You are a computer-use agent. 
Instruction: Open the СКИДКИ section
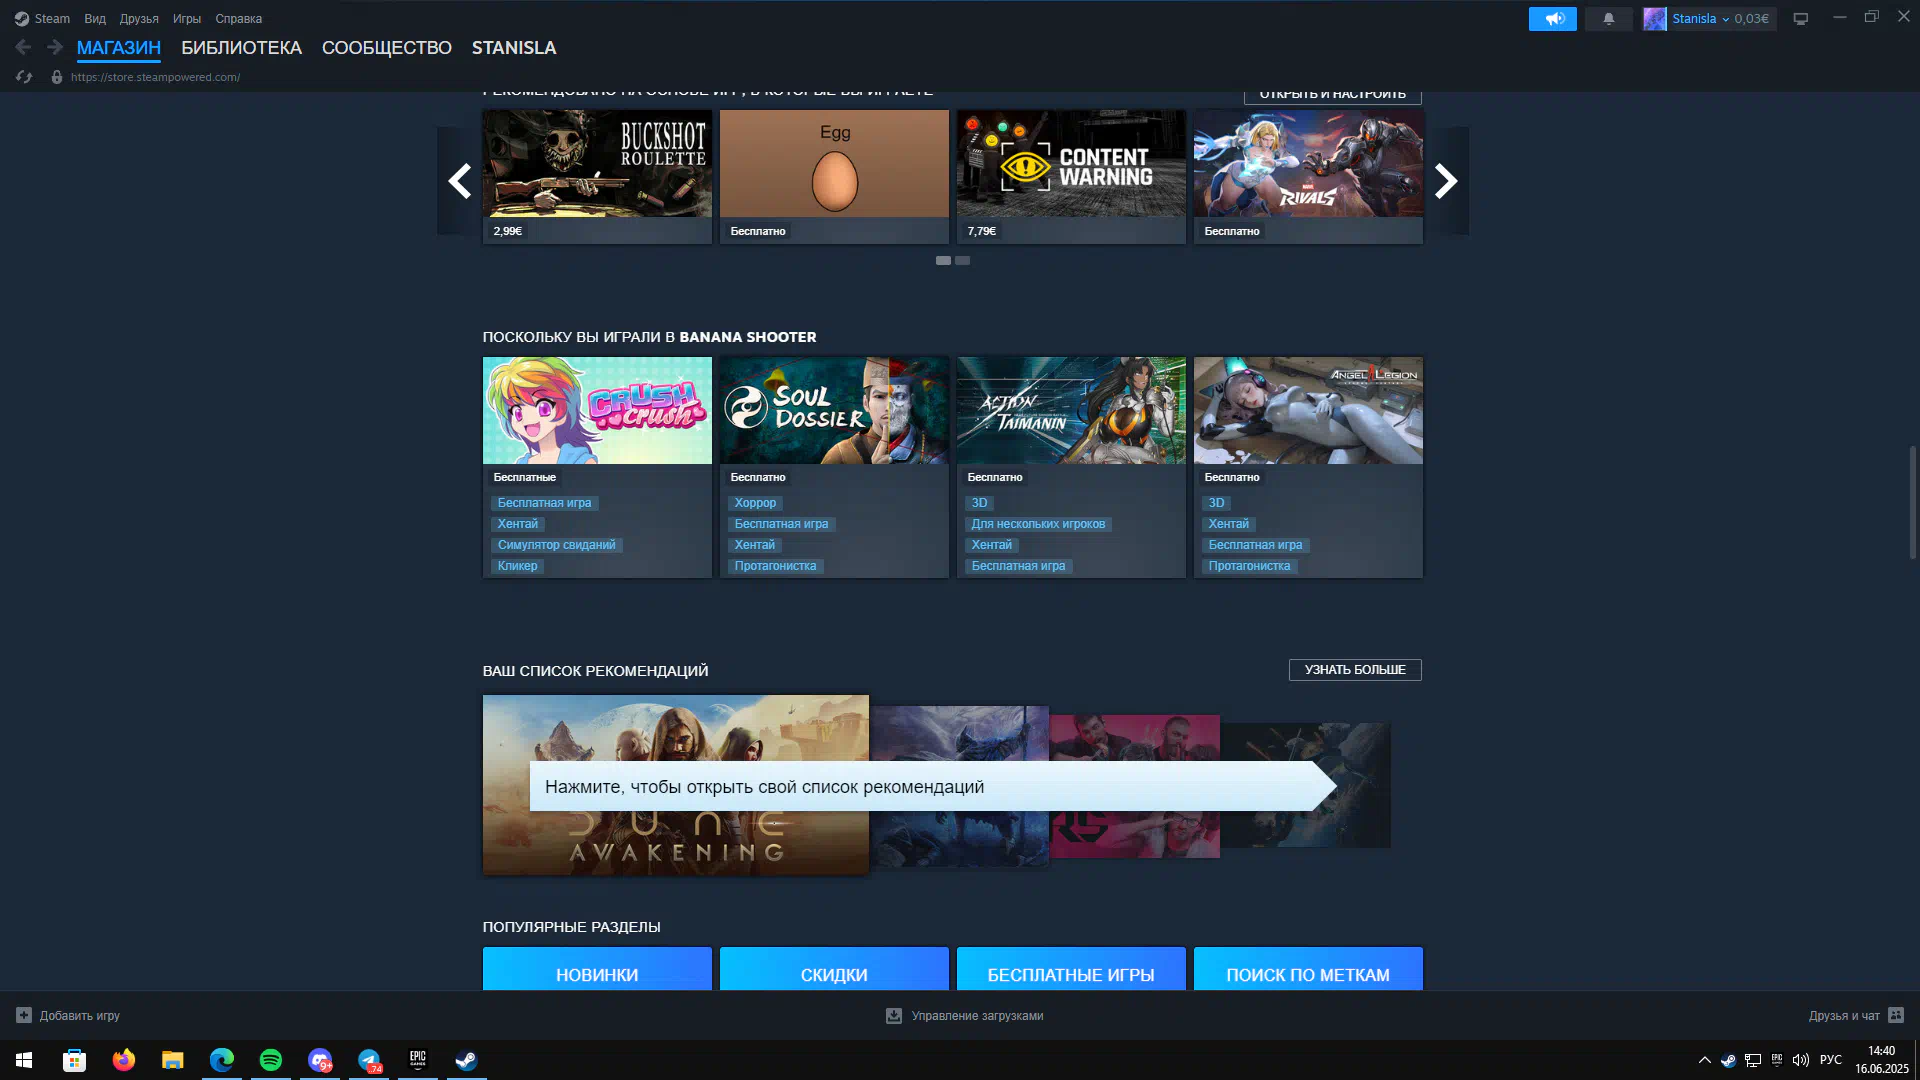coord(834,969)
